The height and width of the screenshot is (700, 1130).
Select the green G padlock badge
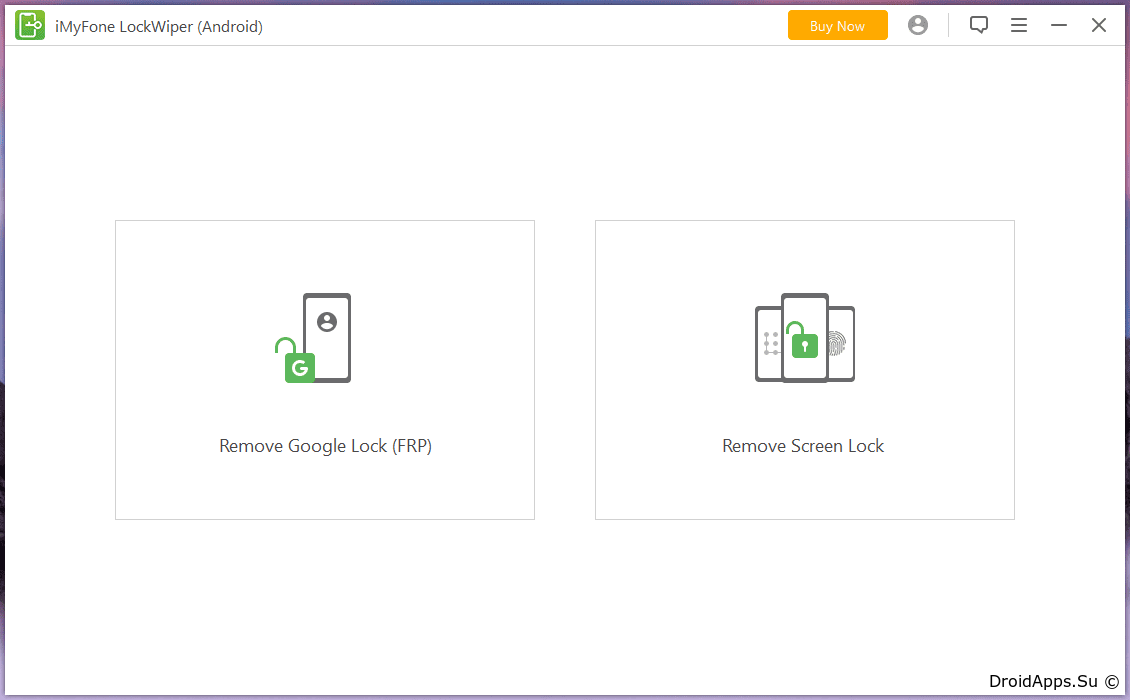(x=300, y=368)
